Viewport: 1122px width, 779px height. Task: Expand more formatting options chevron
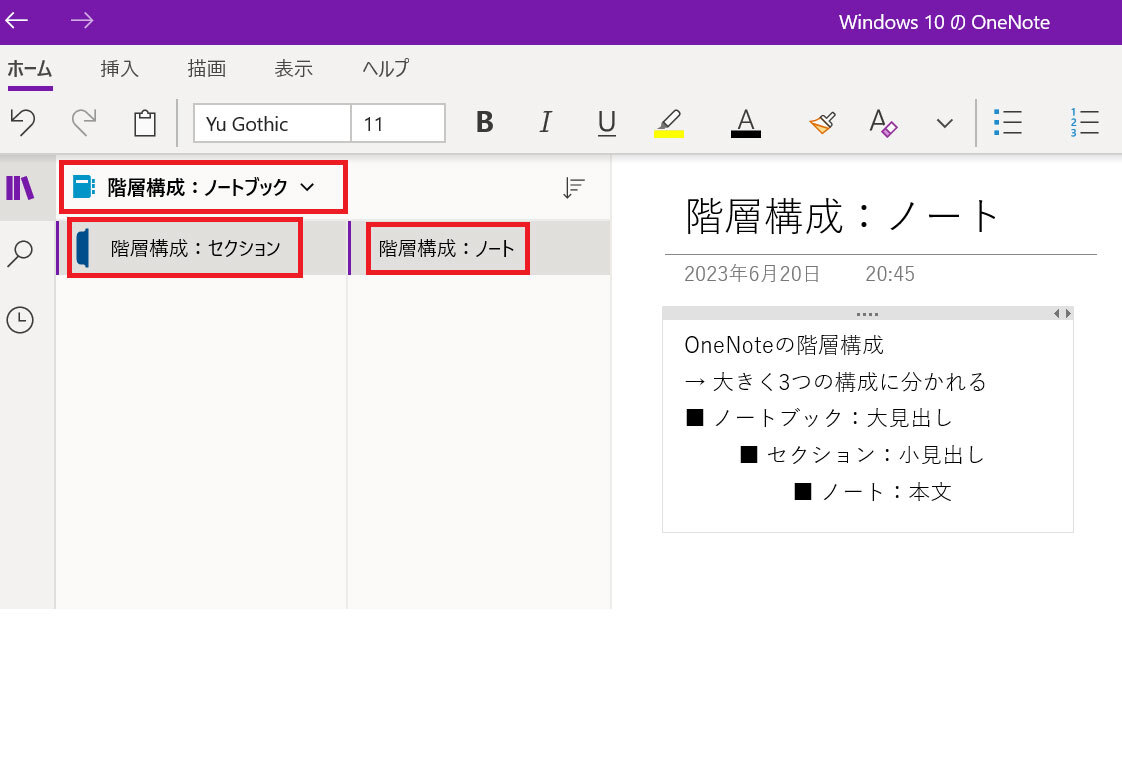point(944,123)
